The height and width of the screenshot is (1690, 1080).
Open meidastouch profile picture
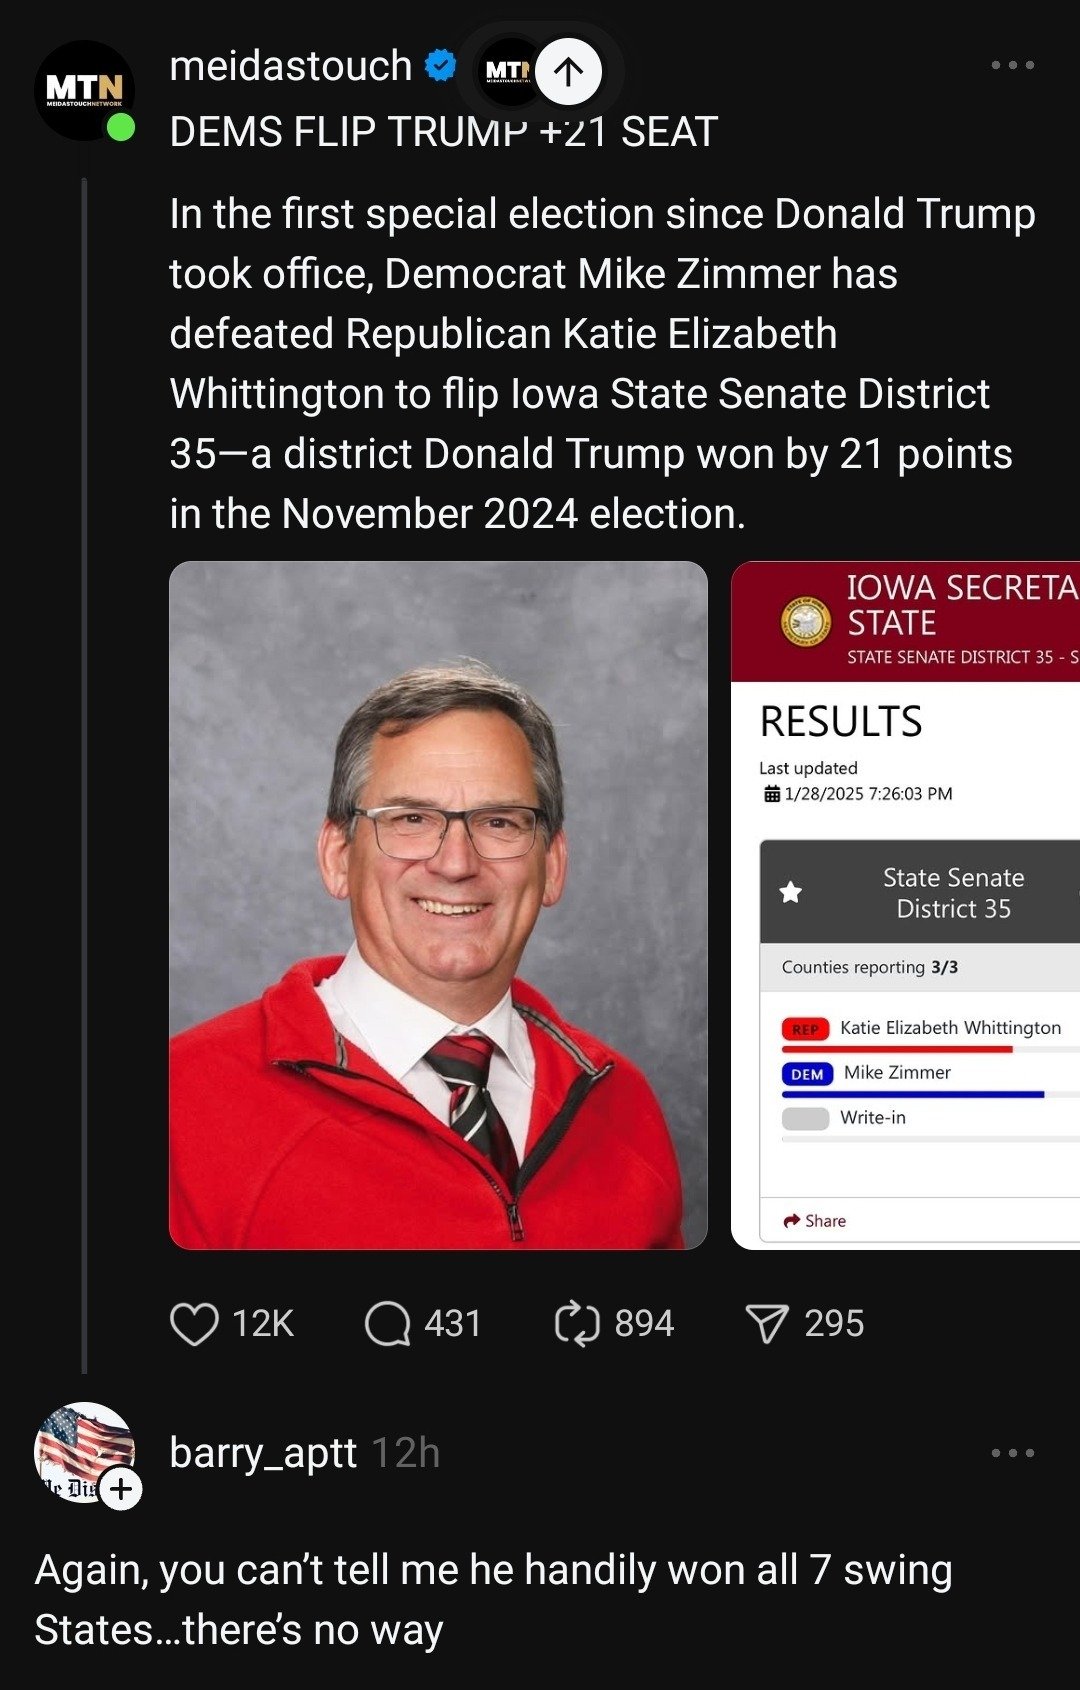(x=84, y=89)
